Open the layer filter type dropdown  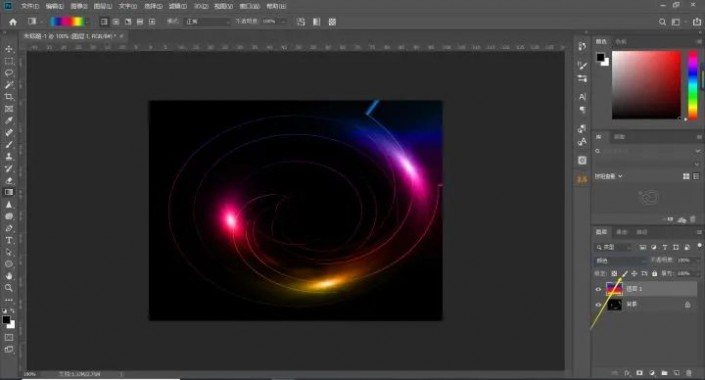tap(613, 247)
